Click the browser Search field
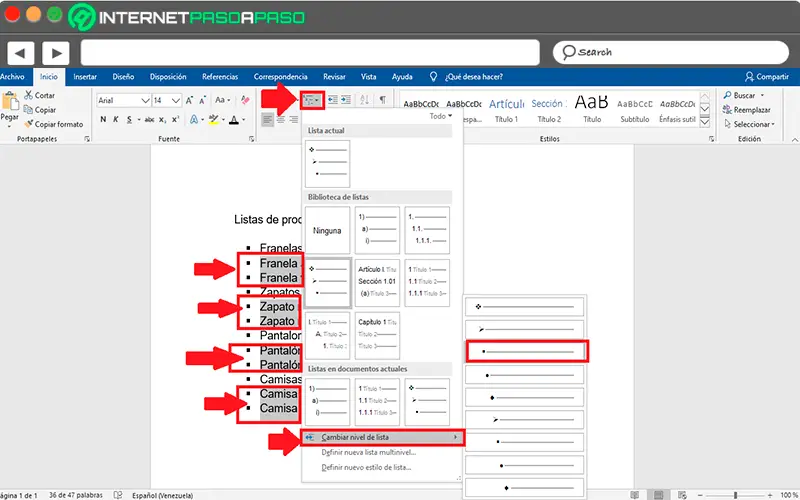This screenshot has width=800, height=500. point(670,53)
